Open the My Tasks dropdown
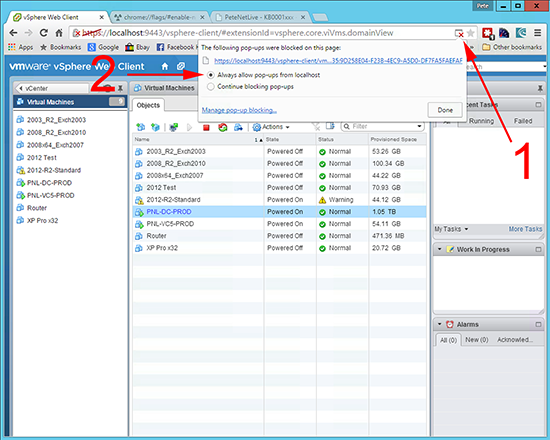550x440 pixels. coord(451,229)
